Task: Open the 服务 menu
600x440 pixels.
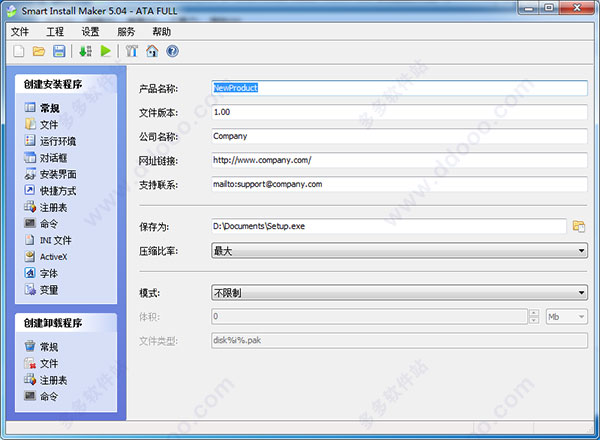Action: point(126,32)
